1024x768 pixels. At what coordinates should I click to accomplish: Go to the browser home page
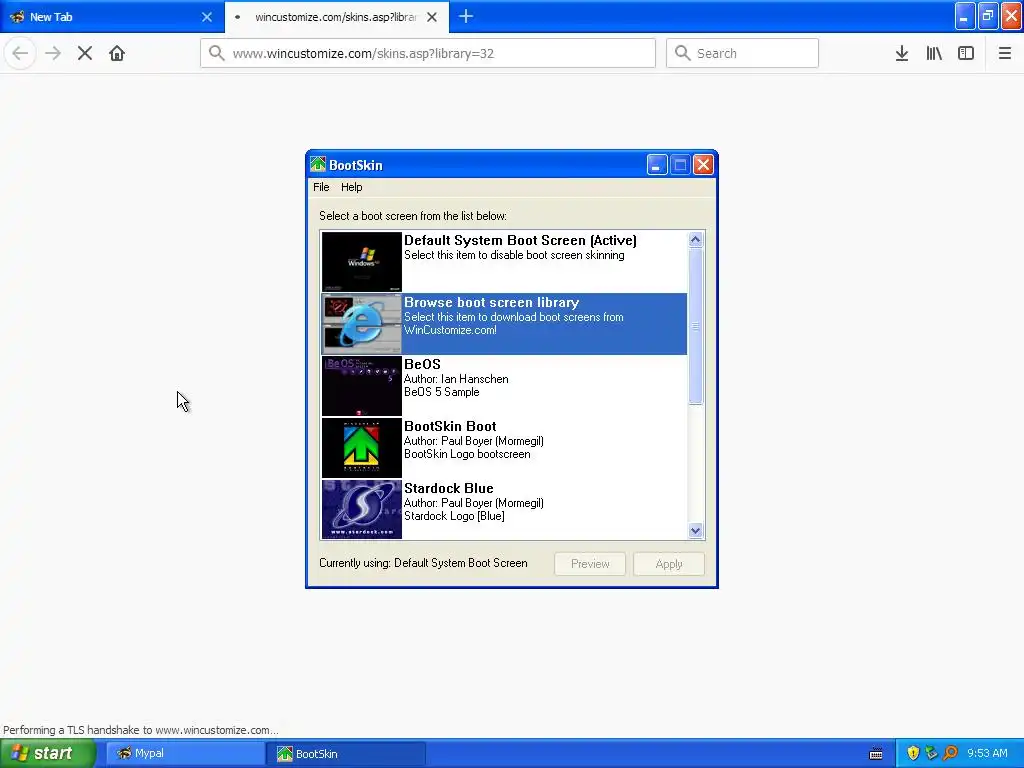point(117,54)
